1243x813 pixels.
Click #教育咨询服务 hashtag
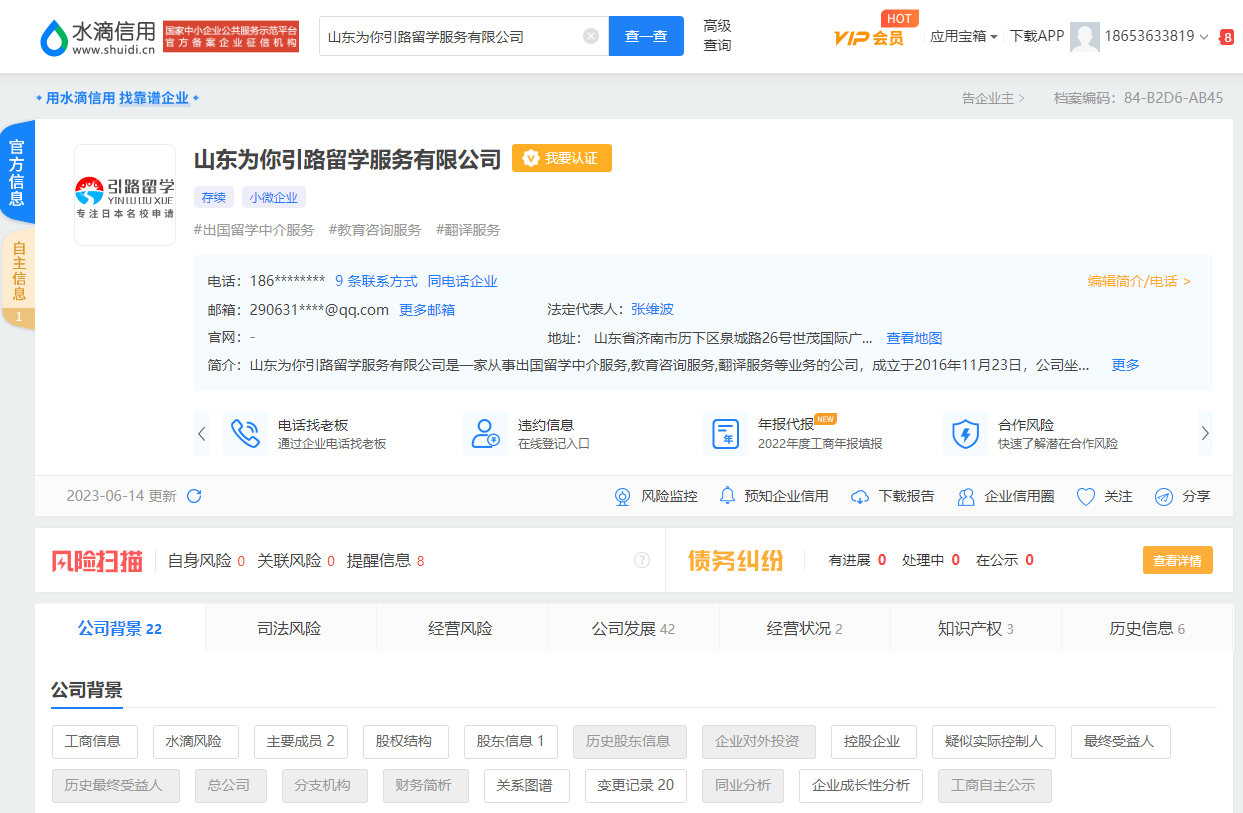375,230
